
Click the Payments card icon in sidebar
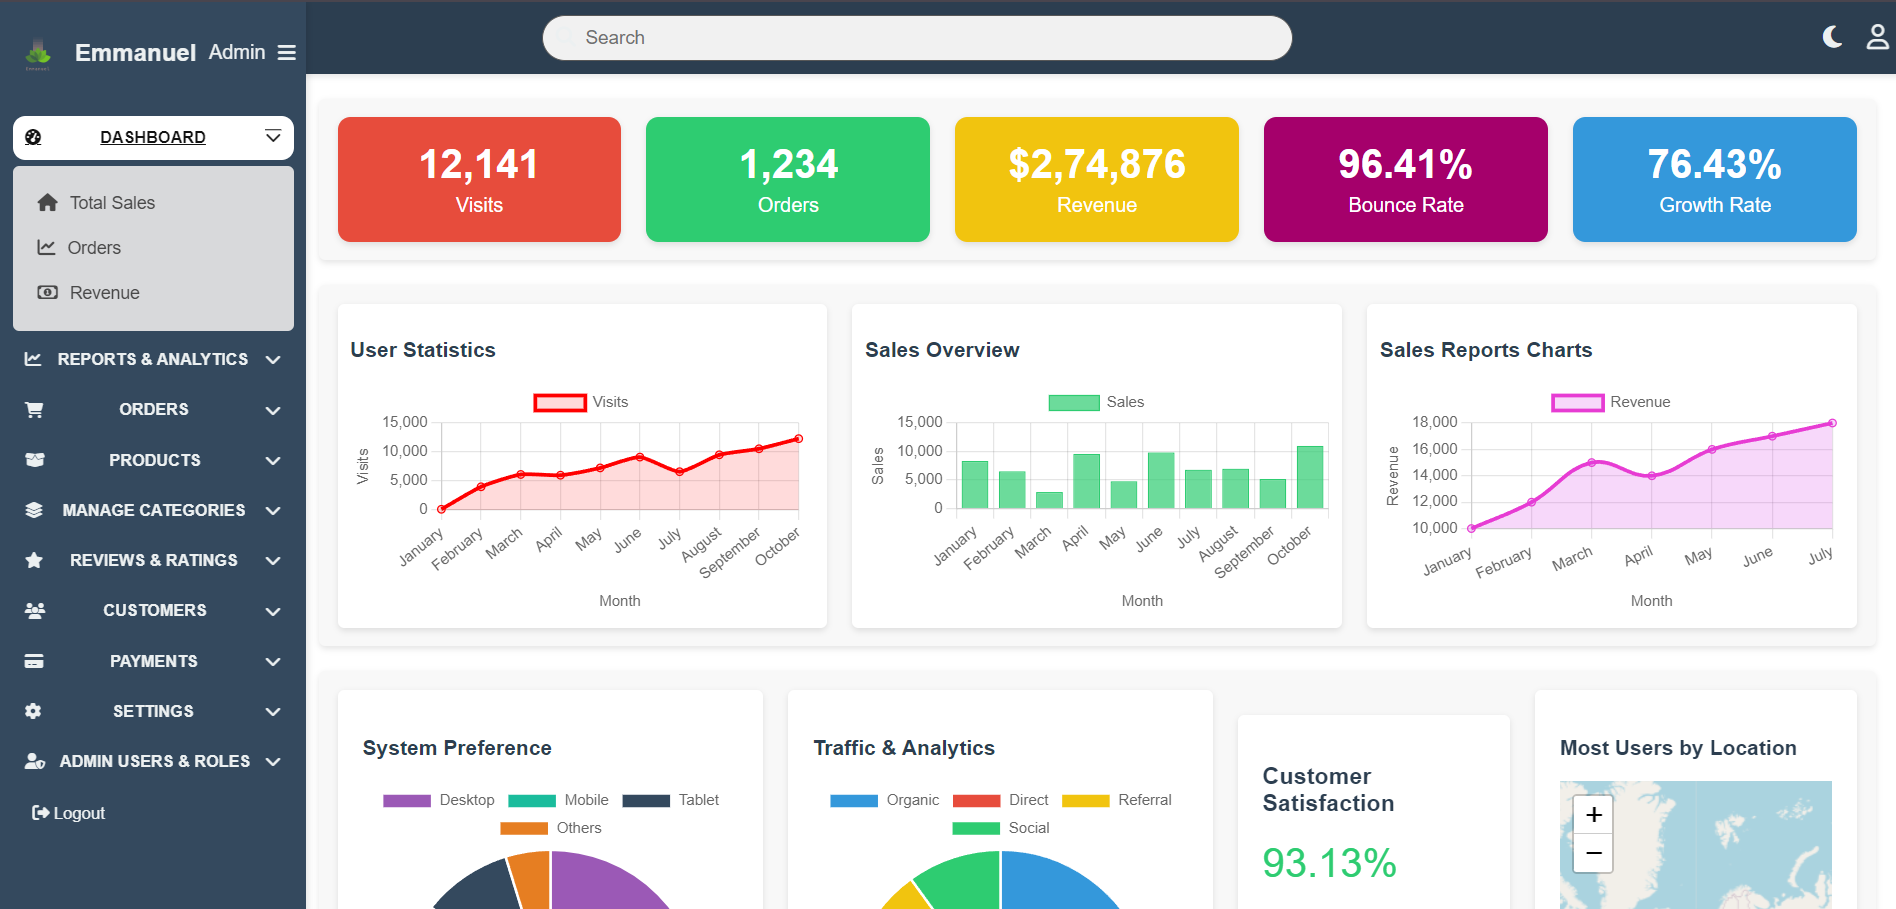pos(33,661)
